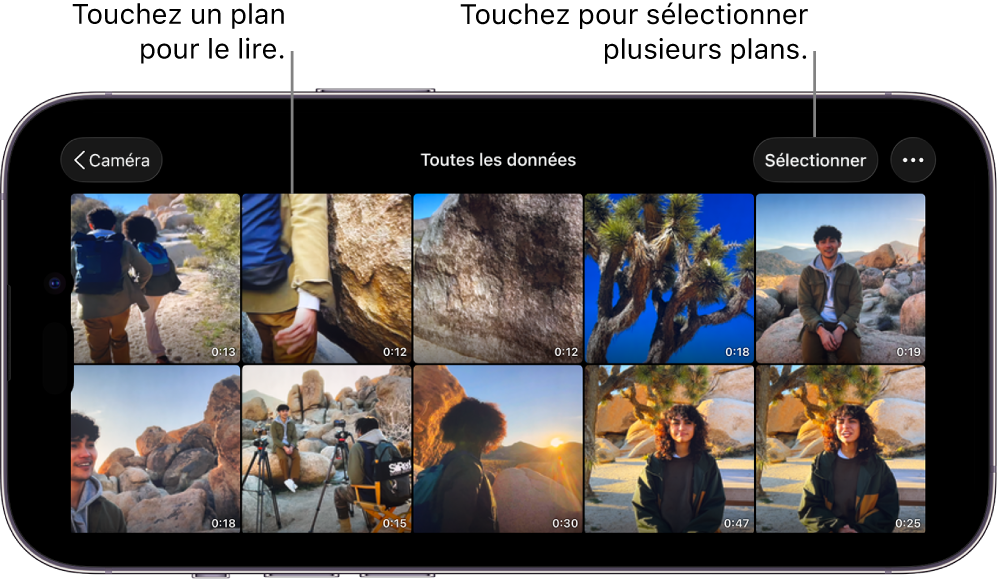Open the More options (⋯) menu
Screen dimensions: 998x580
pyautogui.click(x=913, y=160)
